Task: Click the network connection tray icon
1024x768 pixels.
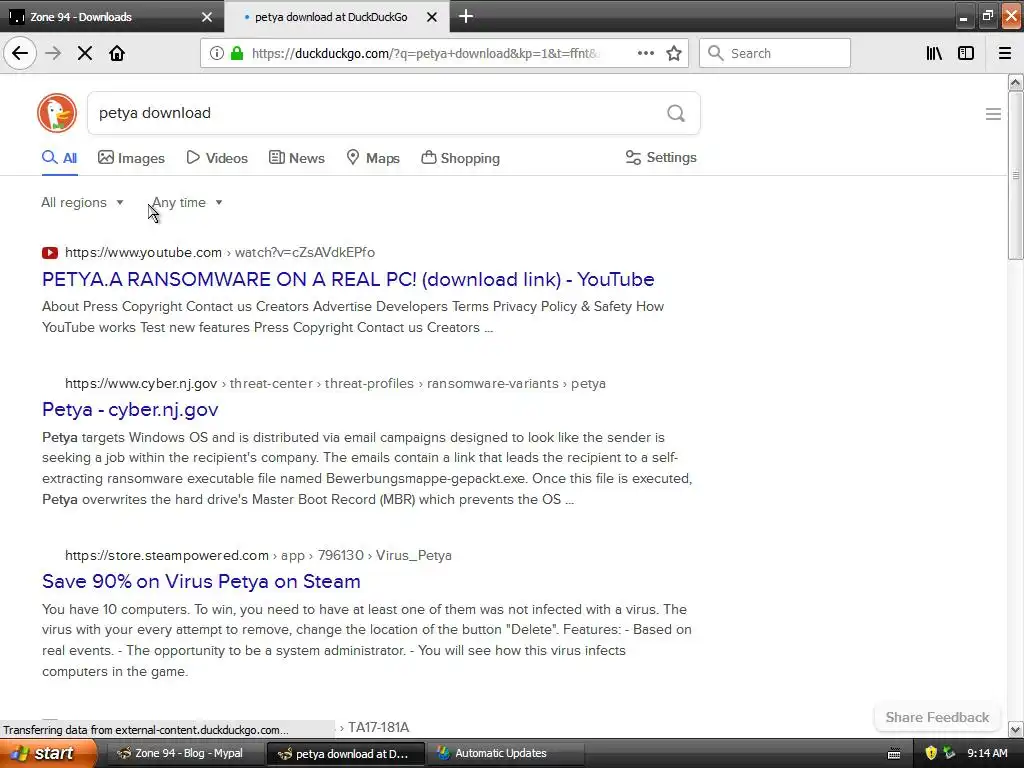Action: [x=949, y=753]
